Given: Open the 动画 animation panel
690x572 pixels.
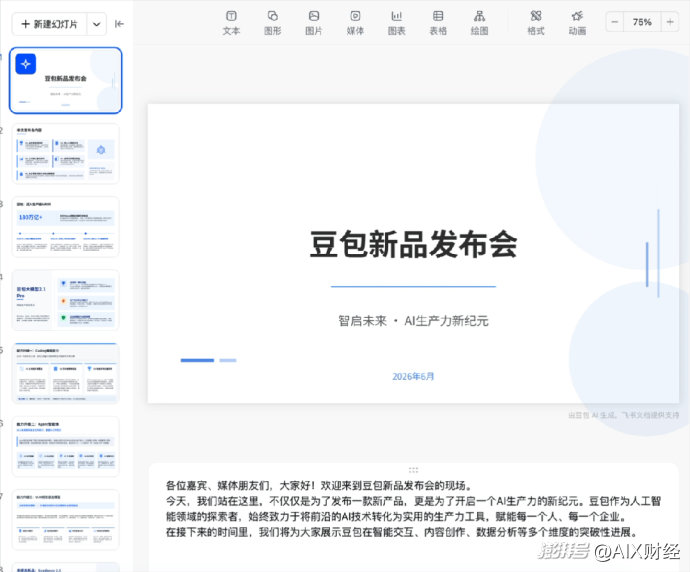Looking at the screenshot, I should click(577, 23).
